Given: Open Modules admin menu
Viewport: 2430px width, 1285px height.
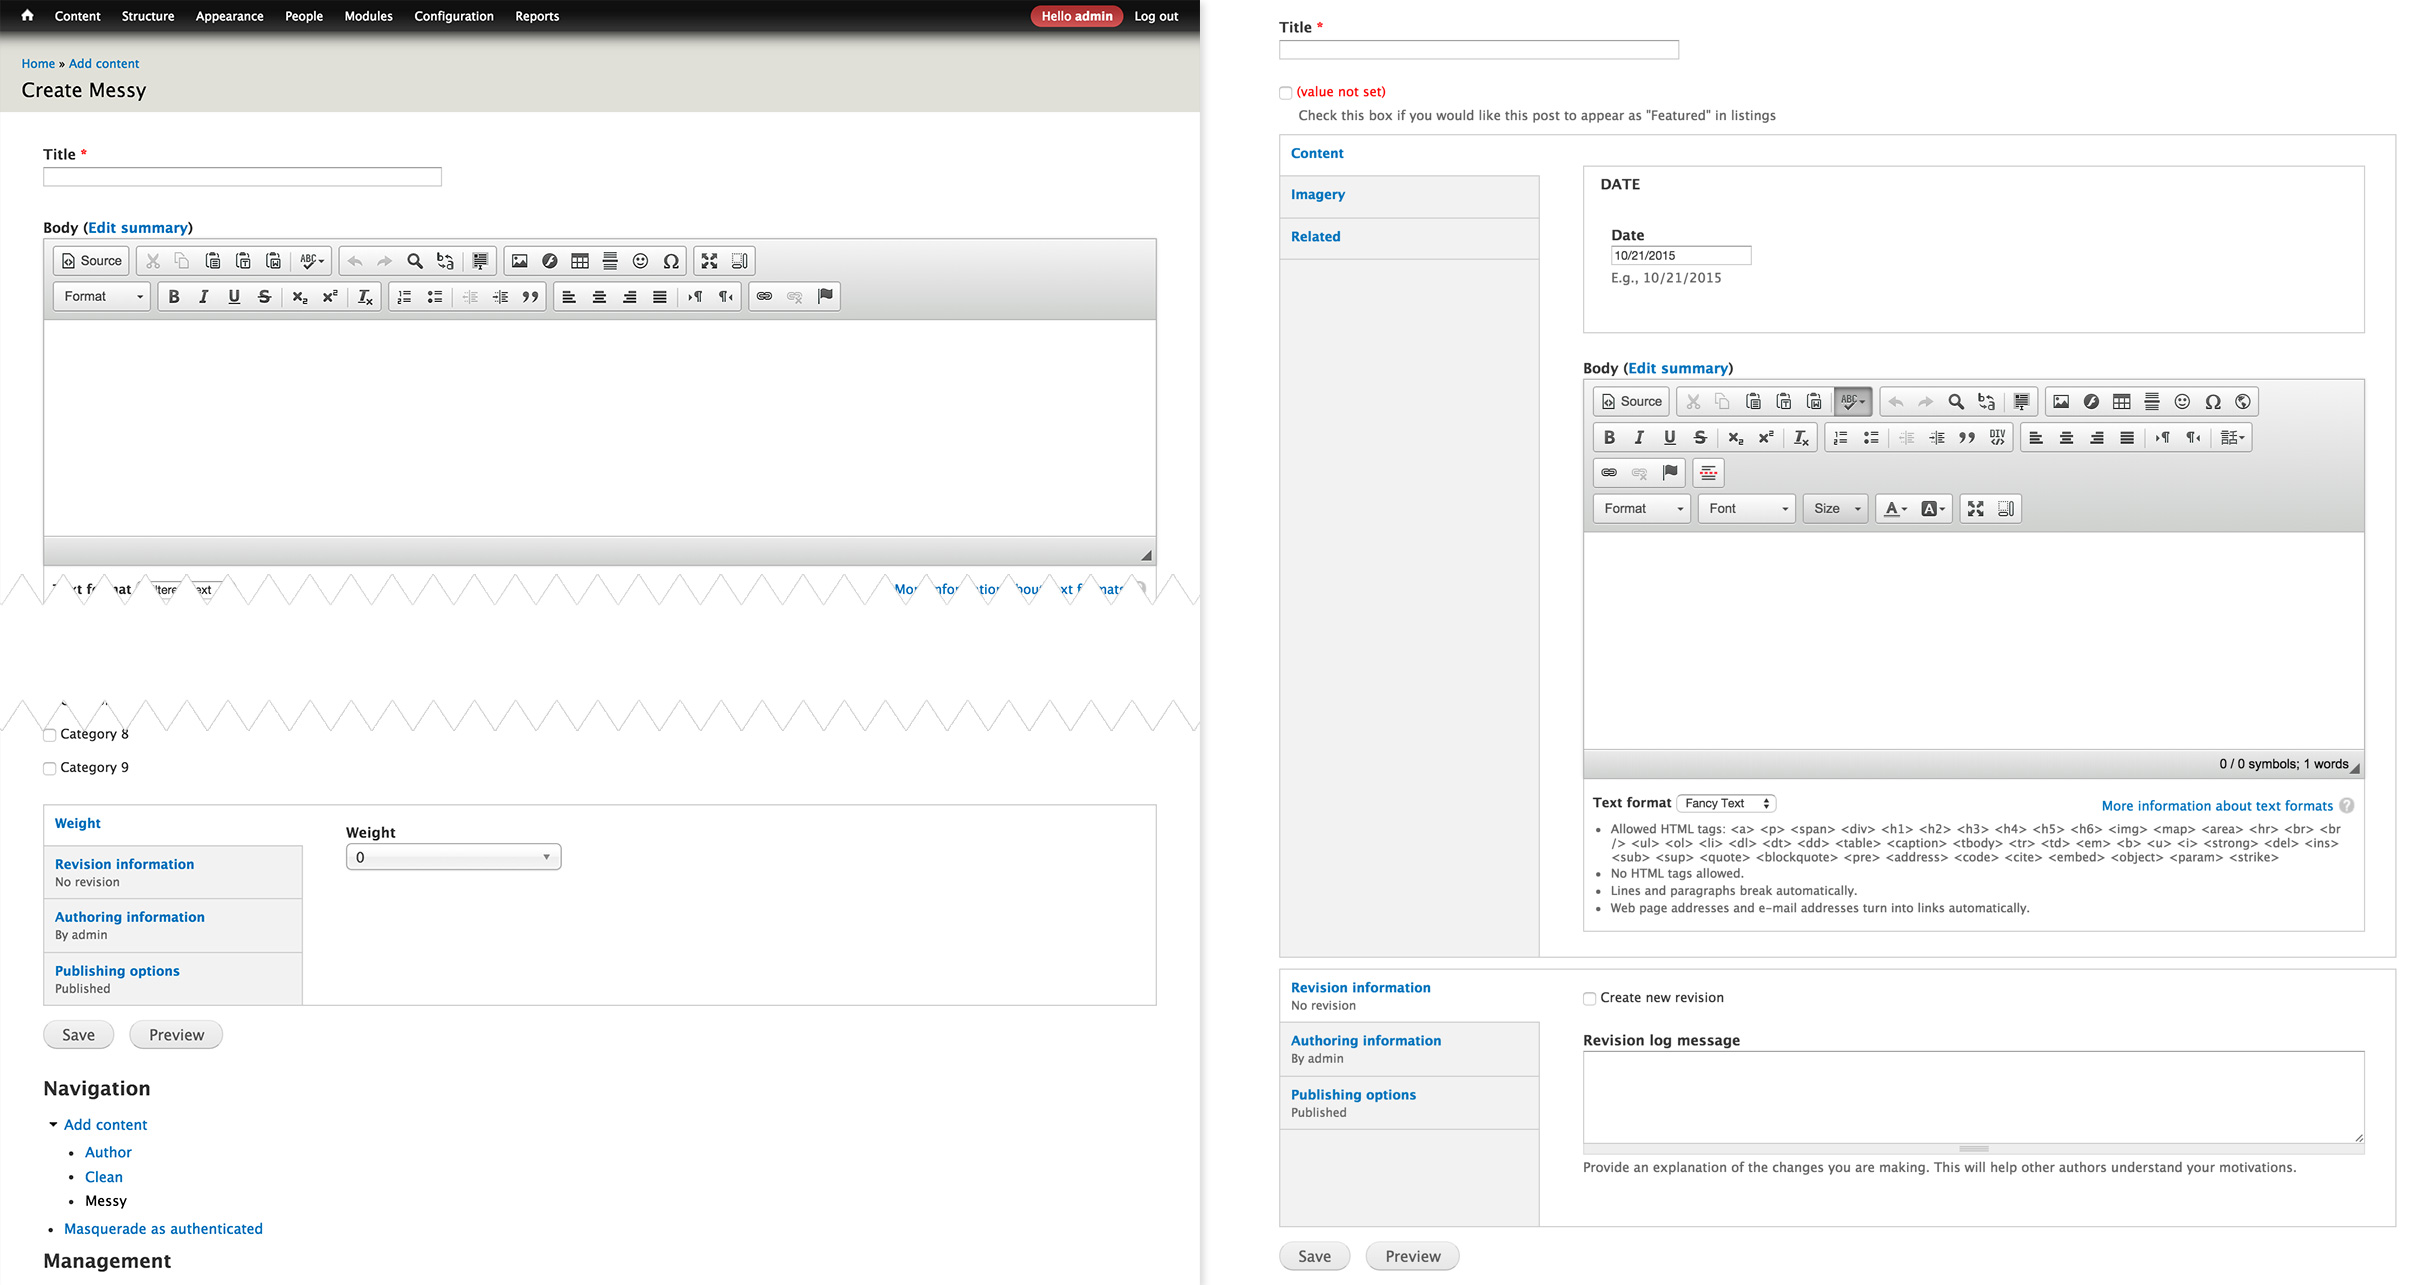Looking at the screenshot, I should pos(368,16).
